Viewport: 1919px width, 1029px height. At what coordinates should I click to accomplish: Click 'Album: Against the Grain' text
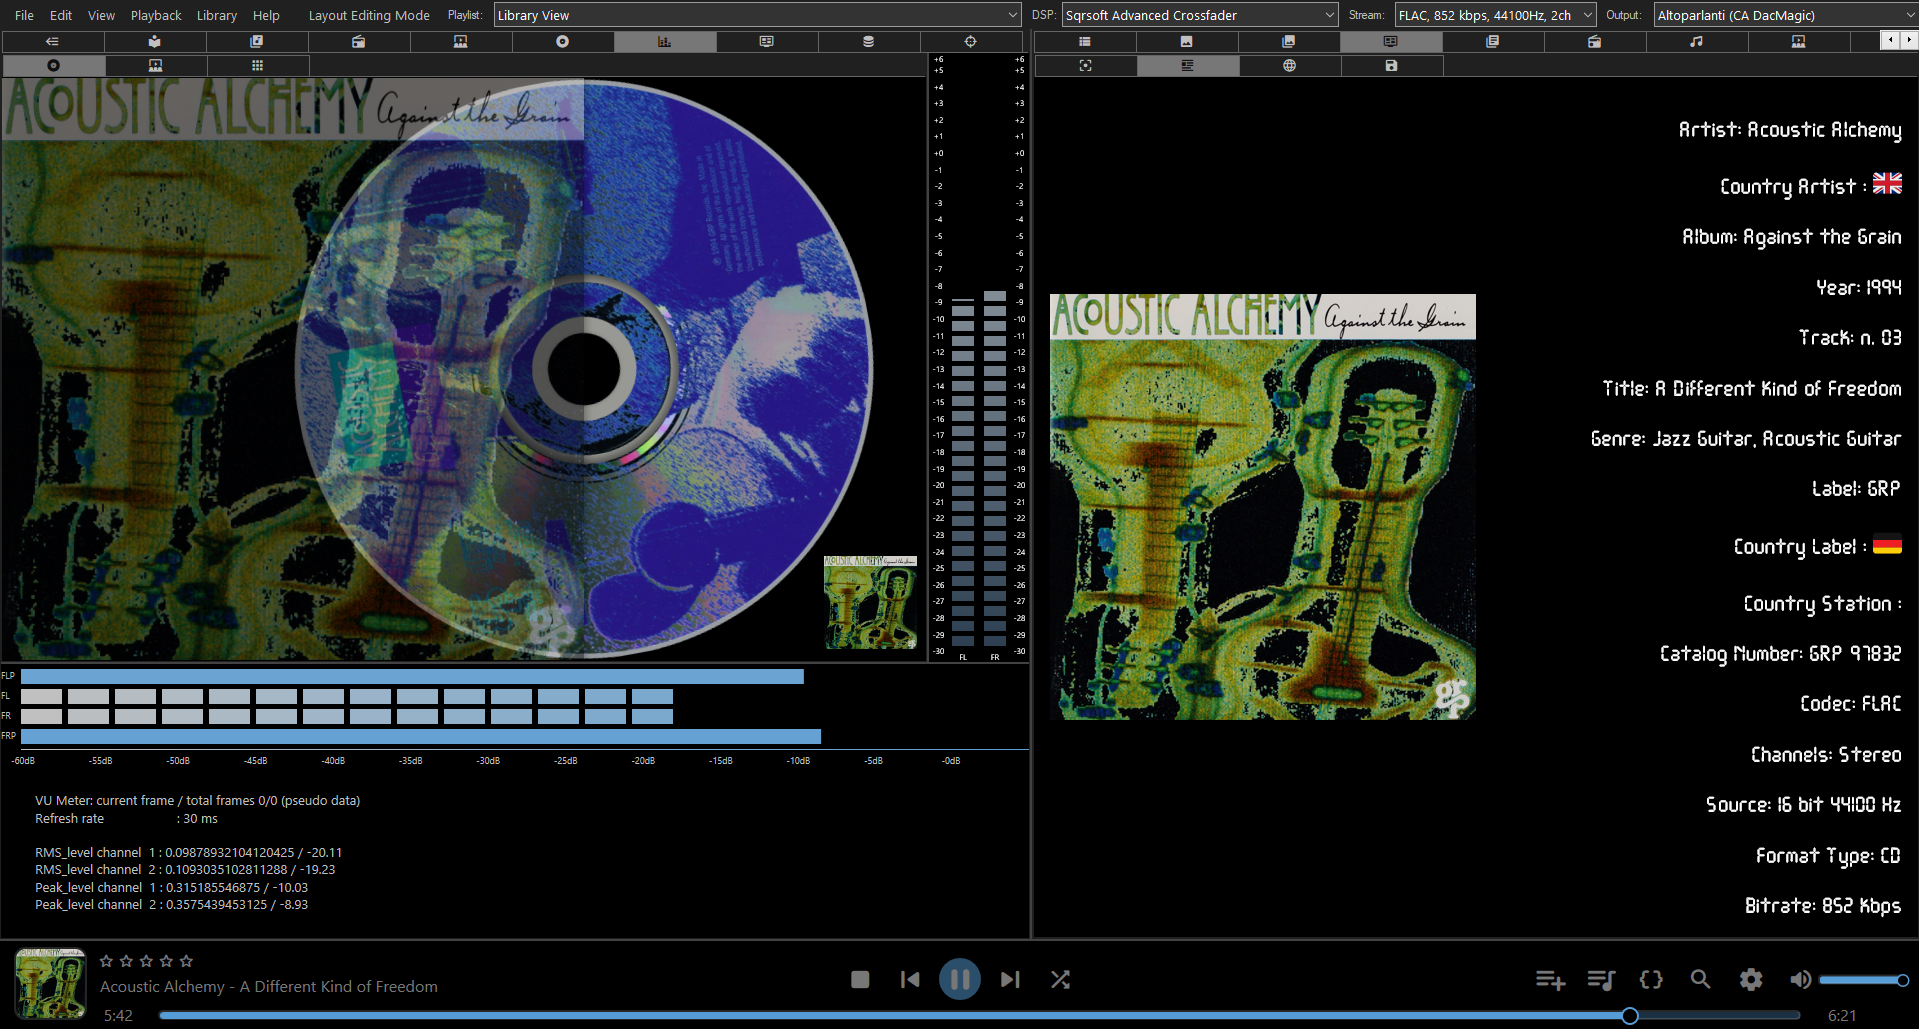click(x=1792, y=237)
